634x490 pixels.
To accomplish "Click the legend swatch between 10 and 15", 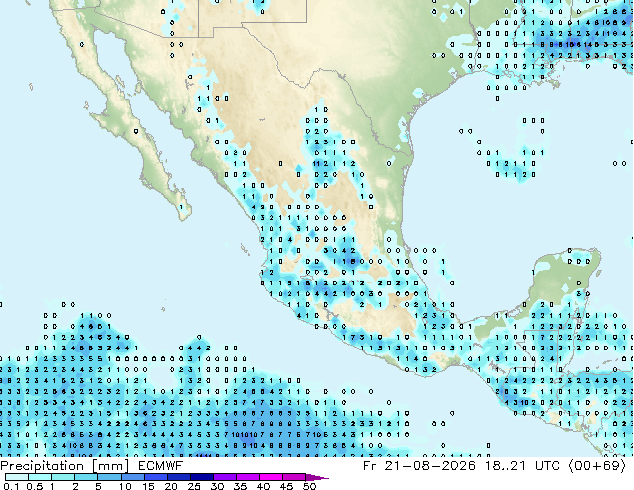I will click(133, 477).
